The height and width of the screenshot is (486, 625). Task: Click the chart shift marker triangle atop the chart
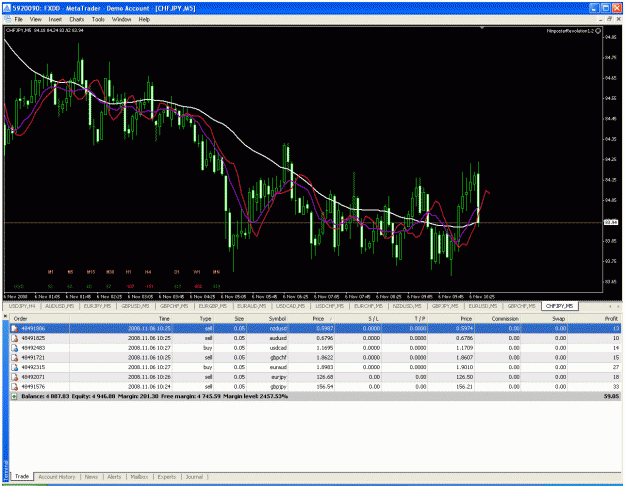click(482, 28)
